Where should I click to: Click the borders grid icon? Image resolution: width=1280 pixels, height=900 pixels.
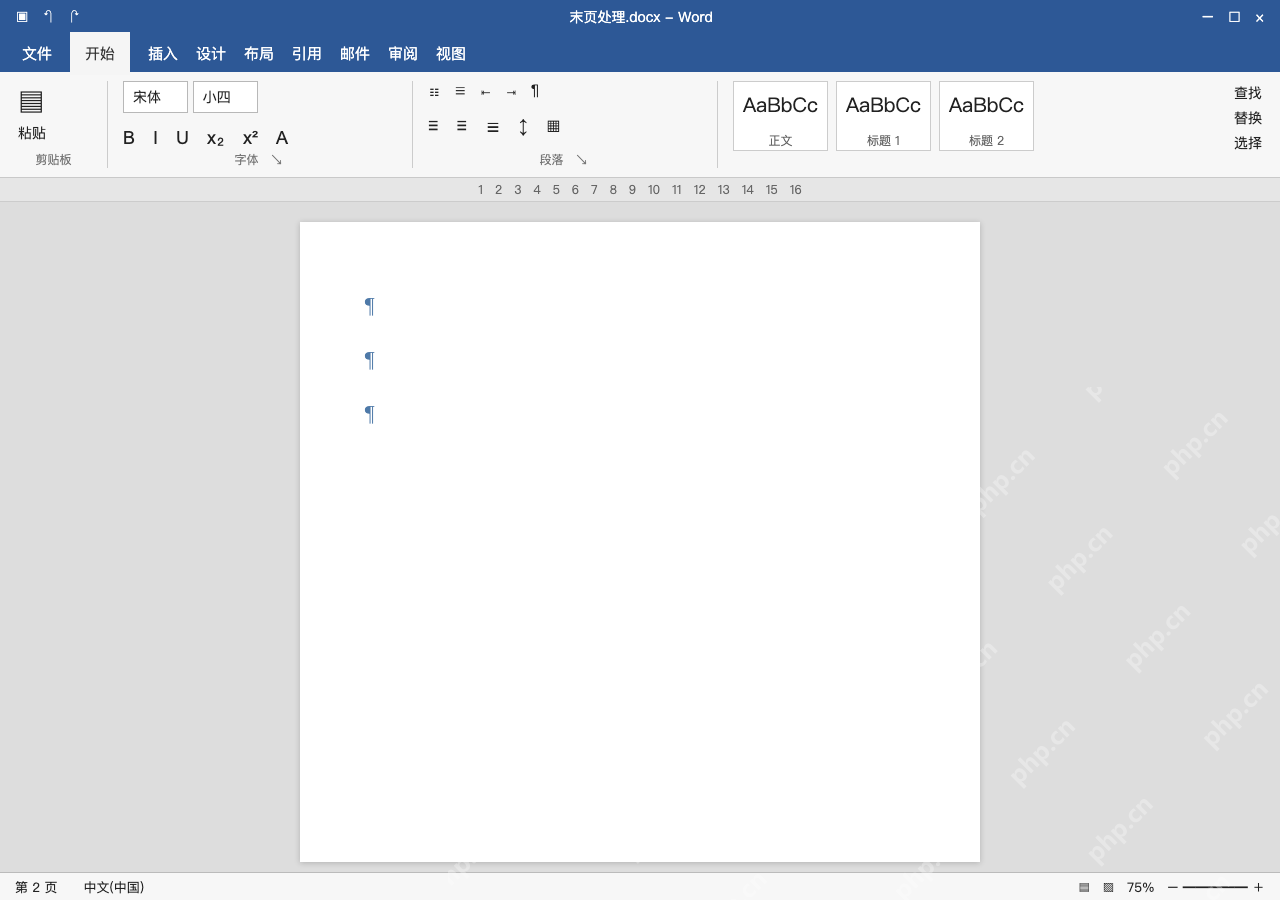pos(553,126)
